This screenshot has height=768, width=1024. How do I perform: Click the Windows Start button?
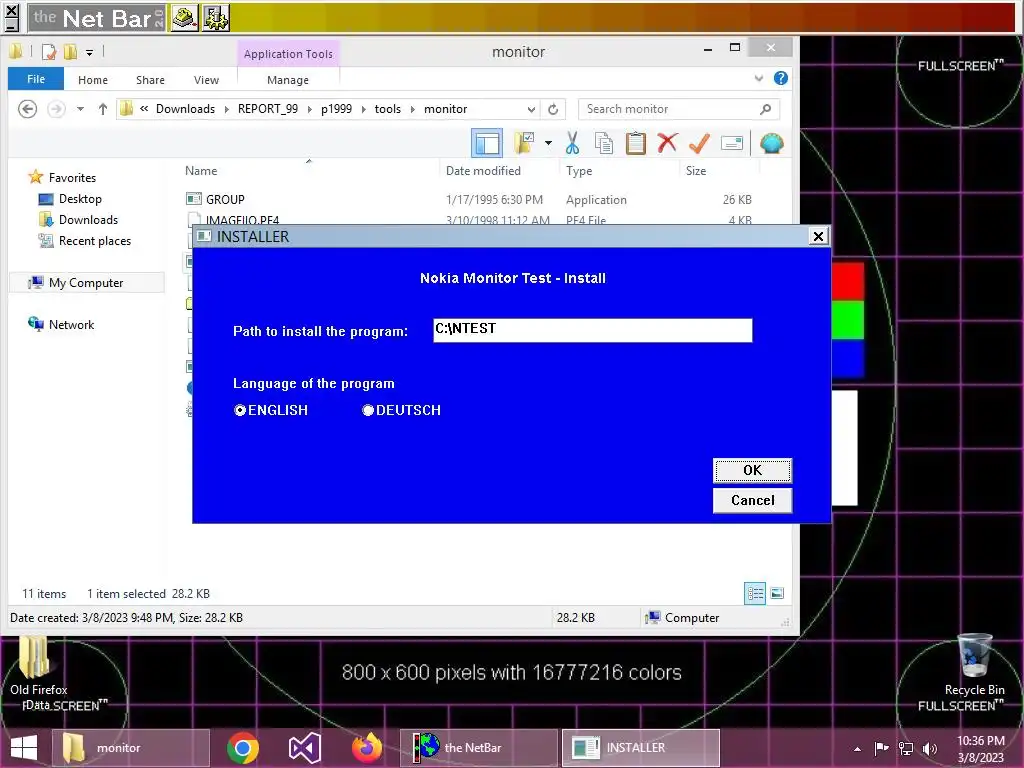click(24, 748)
